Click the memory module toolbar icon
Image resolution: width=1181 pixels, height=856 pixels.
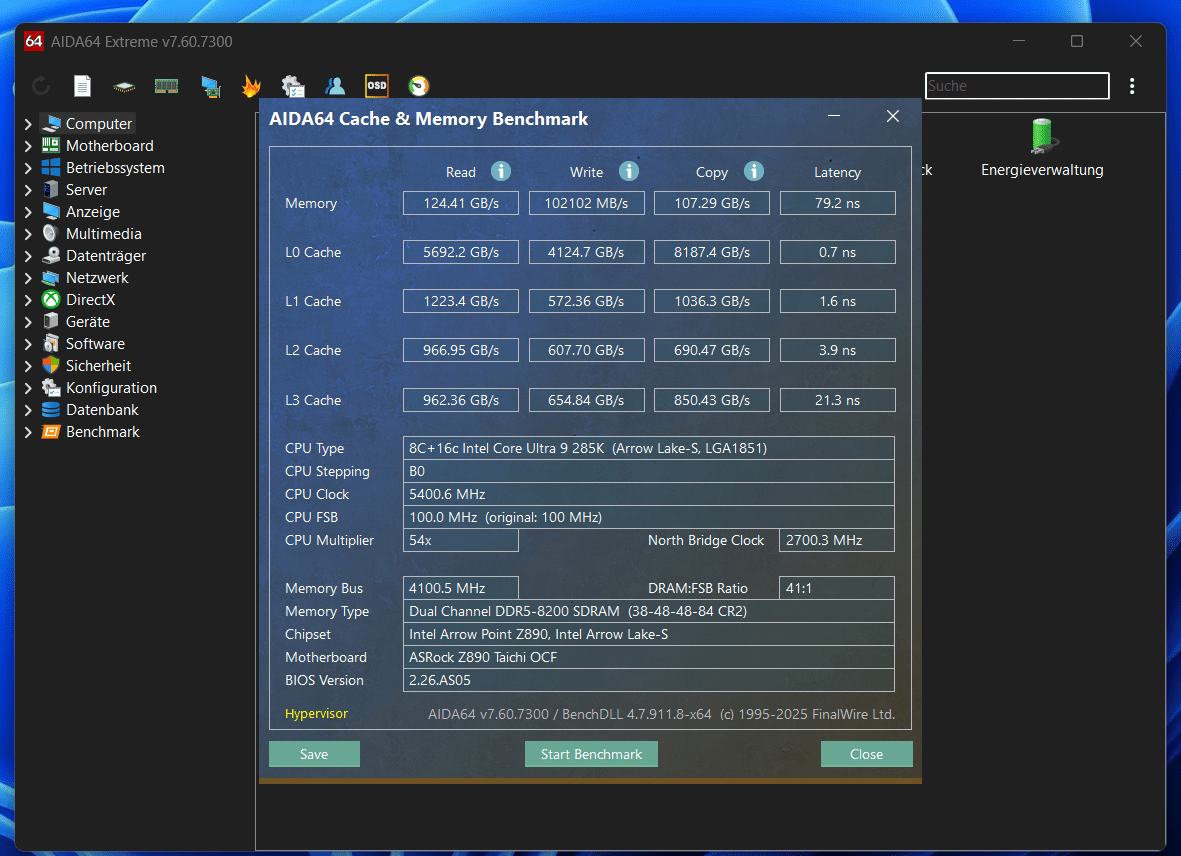pyautogui.click(x=166, y=86)
